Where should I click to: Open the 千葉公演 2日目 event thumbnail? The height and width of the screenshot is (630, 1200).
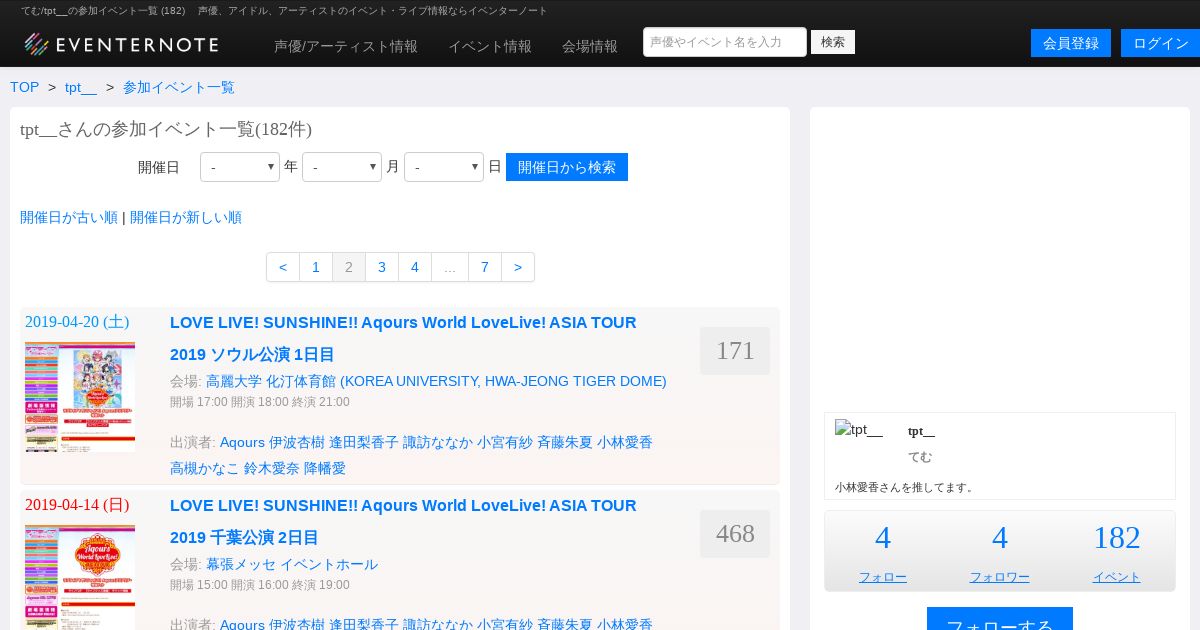tap(80, 577)
